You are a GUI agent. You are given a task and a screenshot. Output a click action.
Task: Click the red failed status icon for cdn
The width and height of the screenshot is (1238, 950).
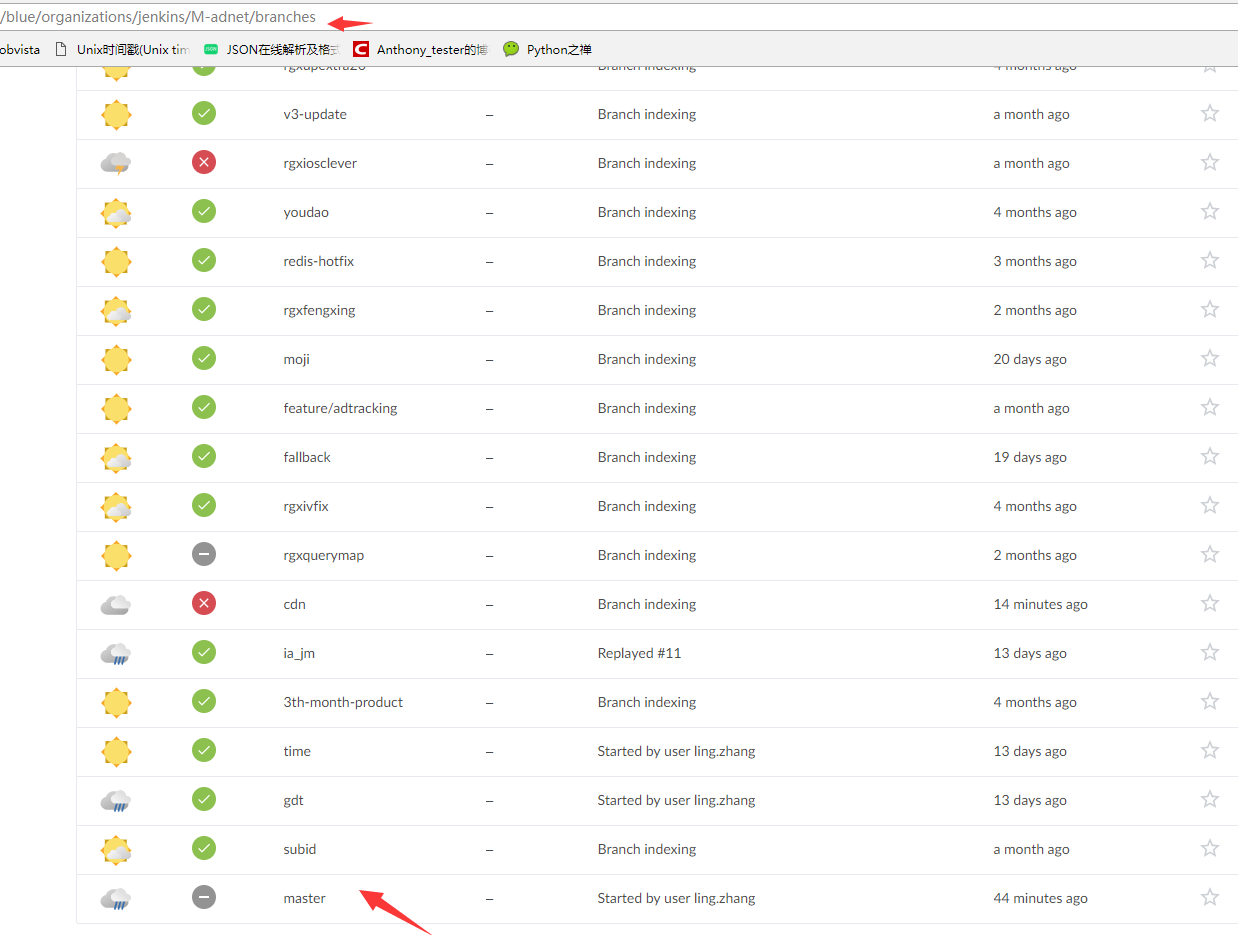click(204, 603)
